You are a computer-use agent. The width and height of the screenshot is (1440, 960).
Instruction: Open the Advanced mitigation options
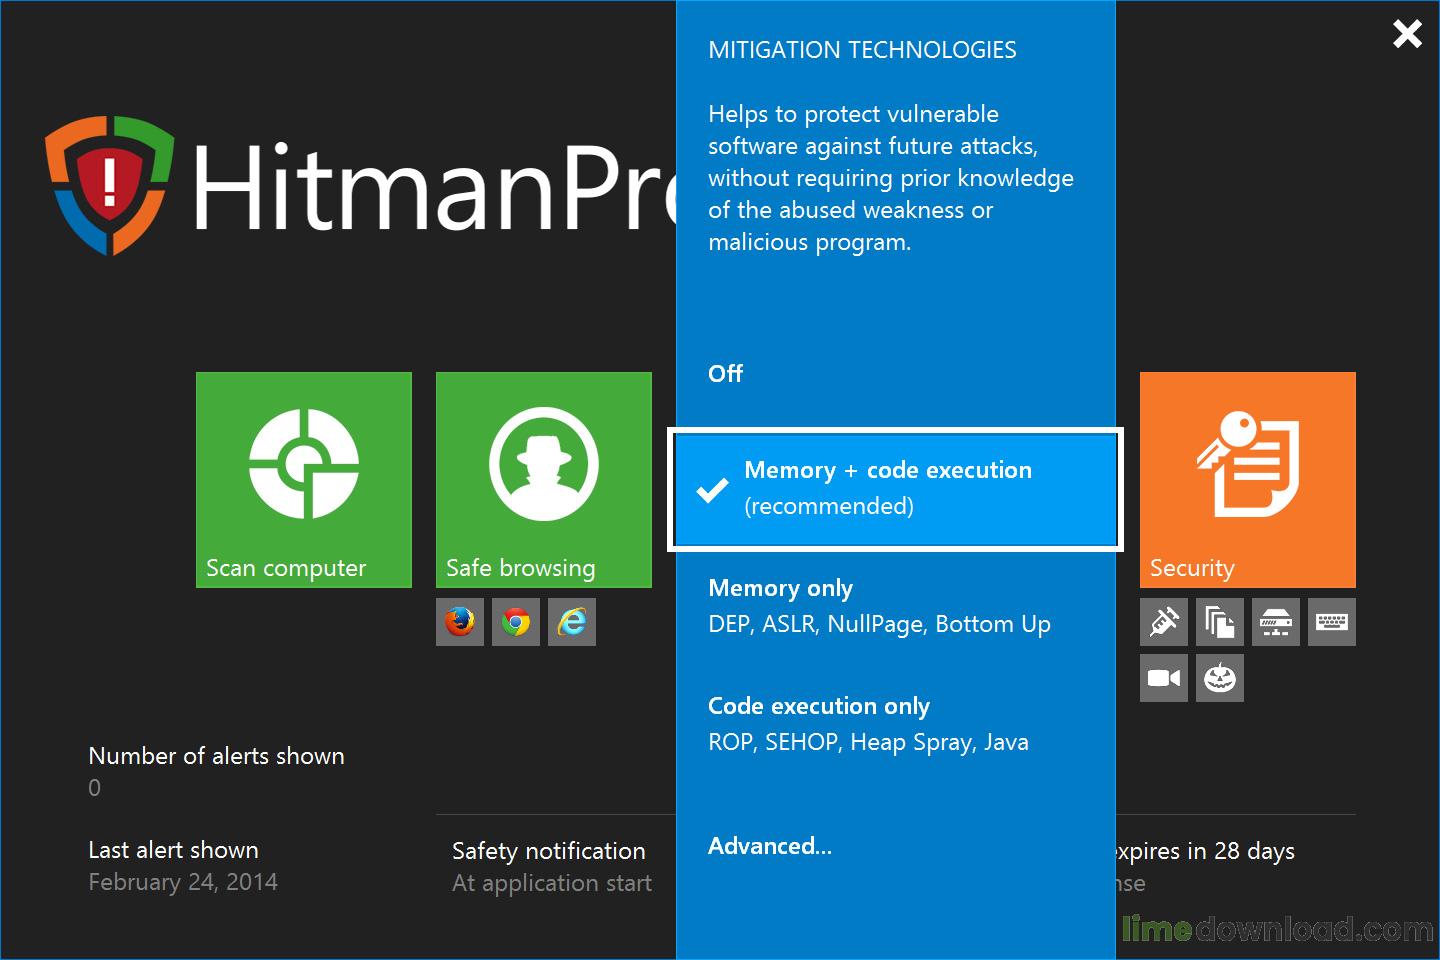[769, 845]
